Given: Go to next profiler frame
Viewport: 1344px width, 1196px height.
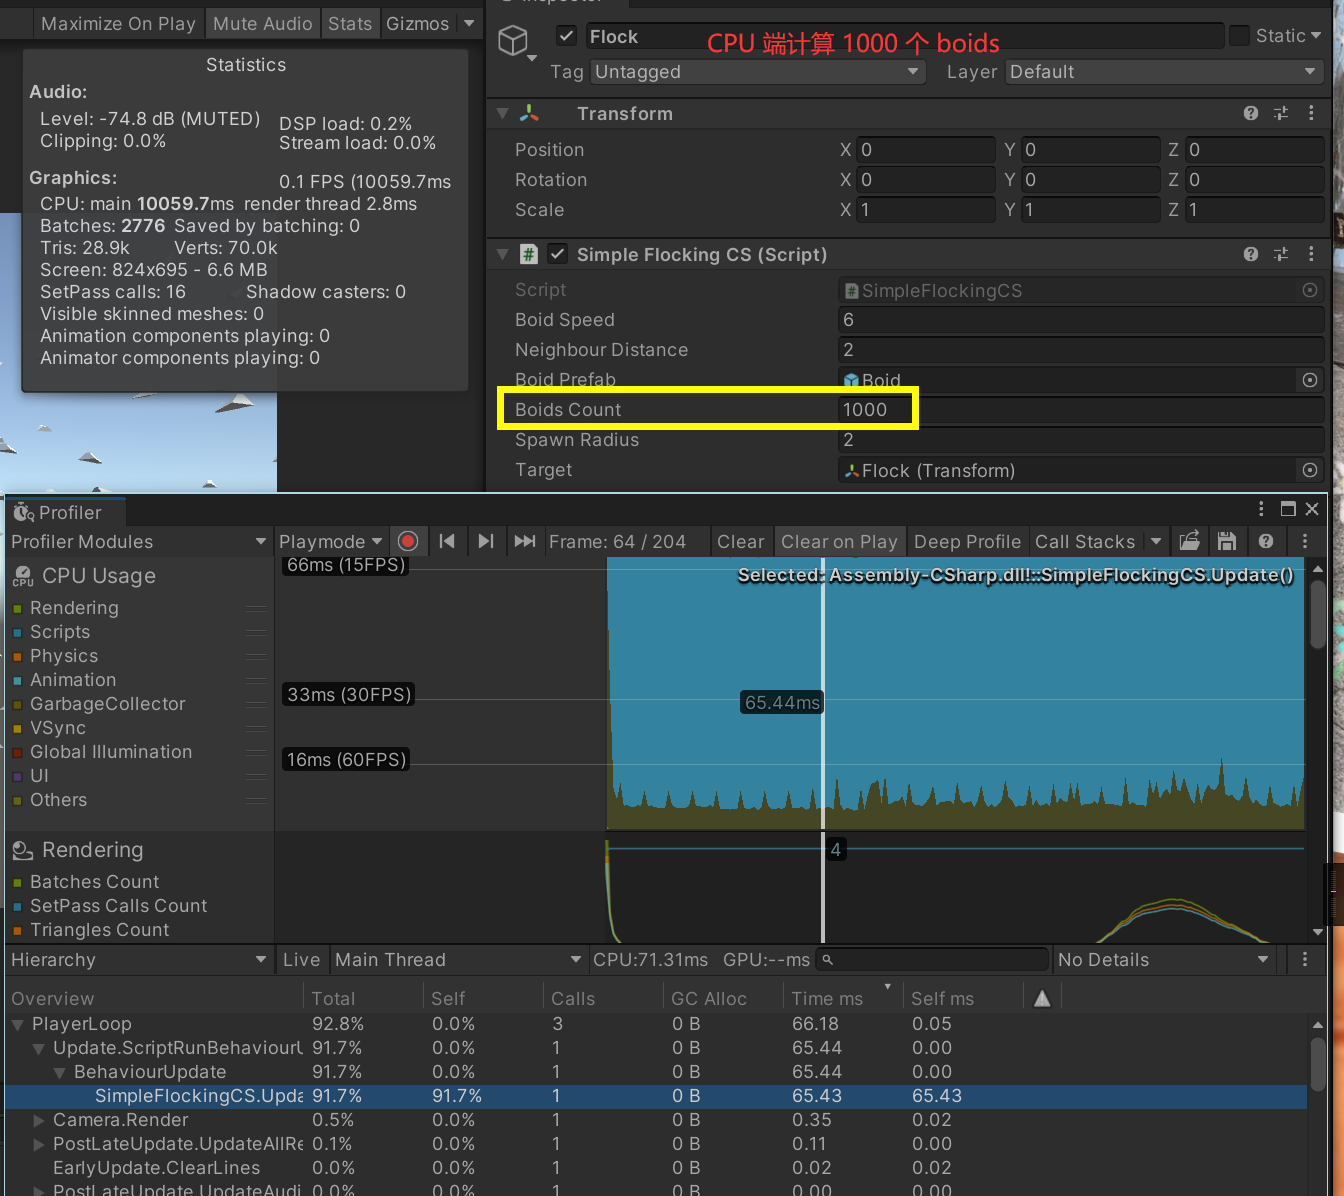Looking at the screenshot, I should pos(486,541).
